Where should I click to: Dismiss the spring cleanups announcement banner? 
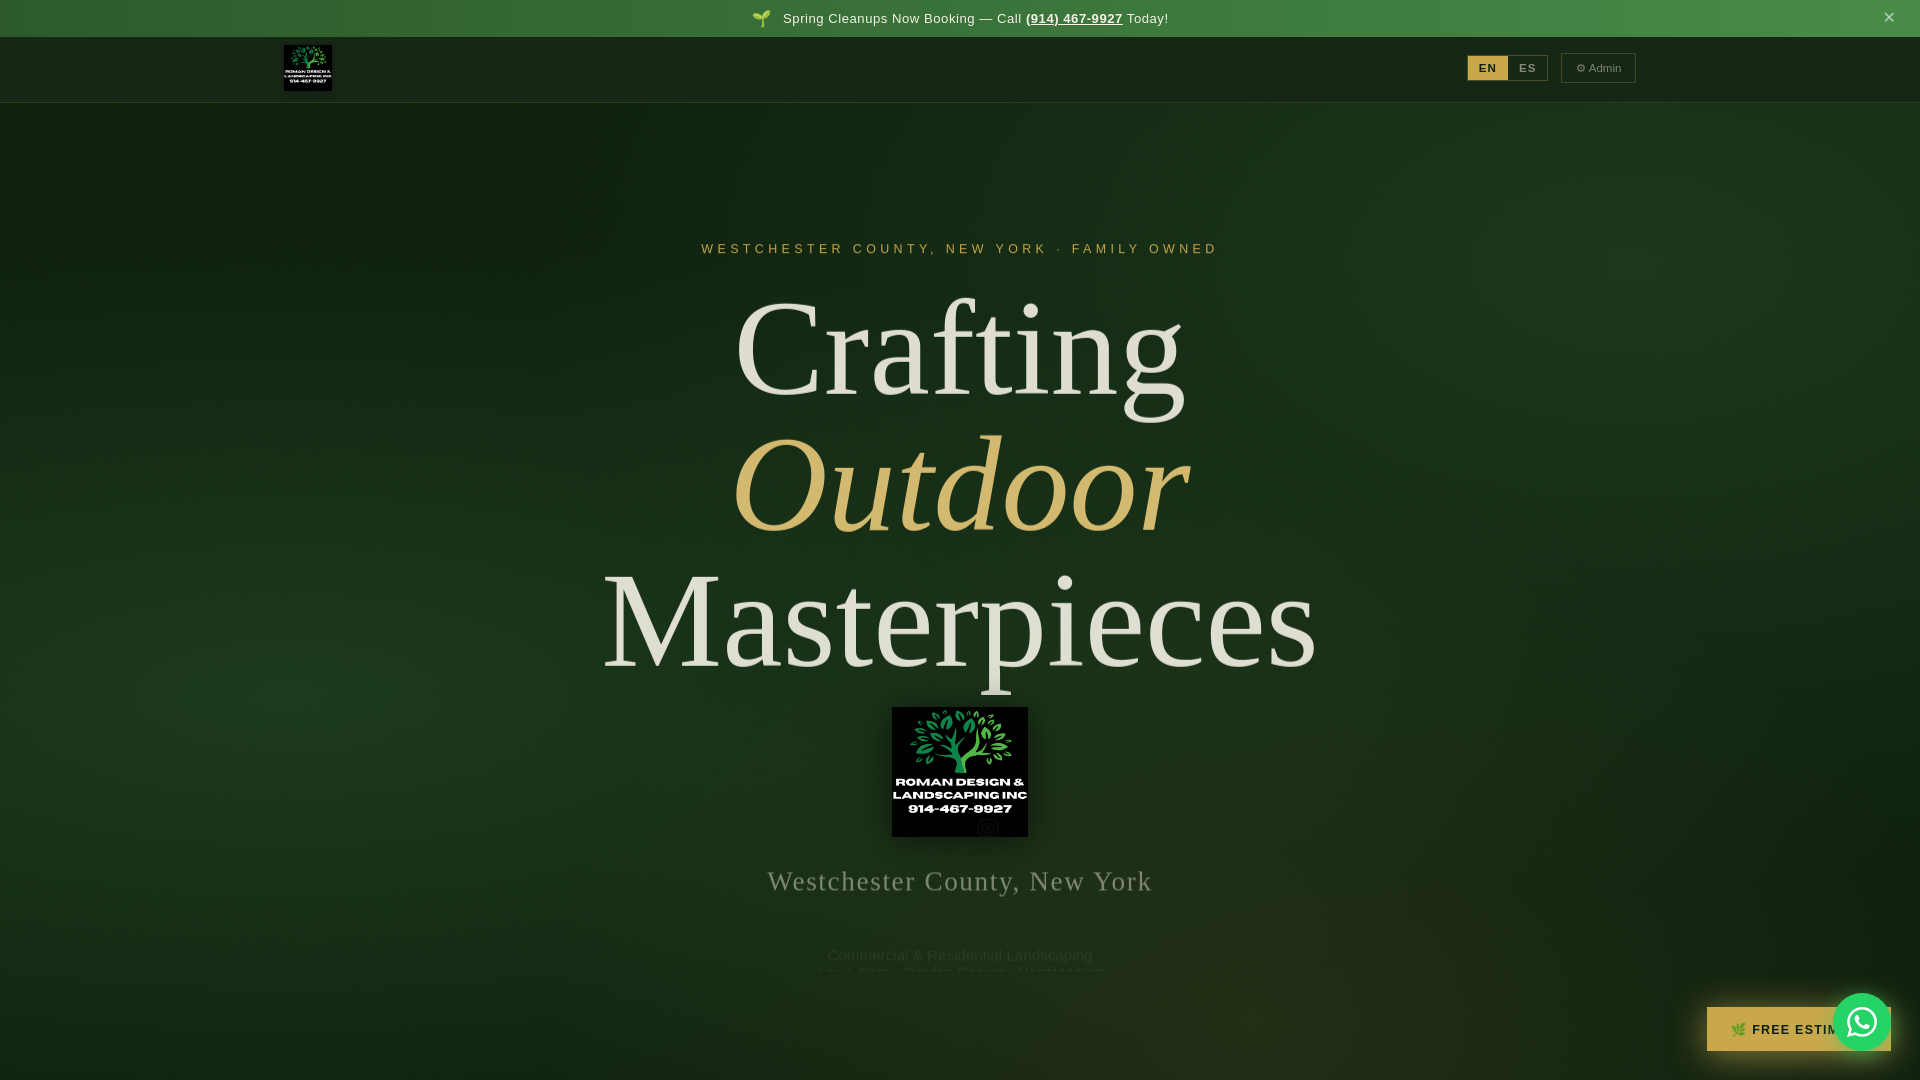tap(1889, 17)
